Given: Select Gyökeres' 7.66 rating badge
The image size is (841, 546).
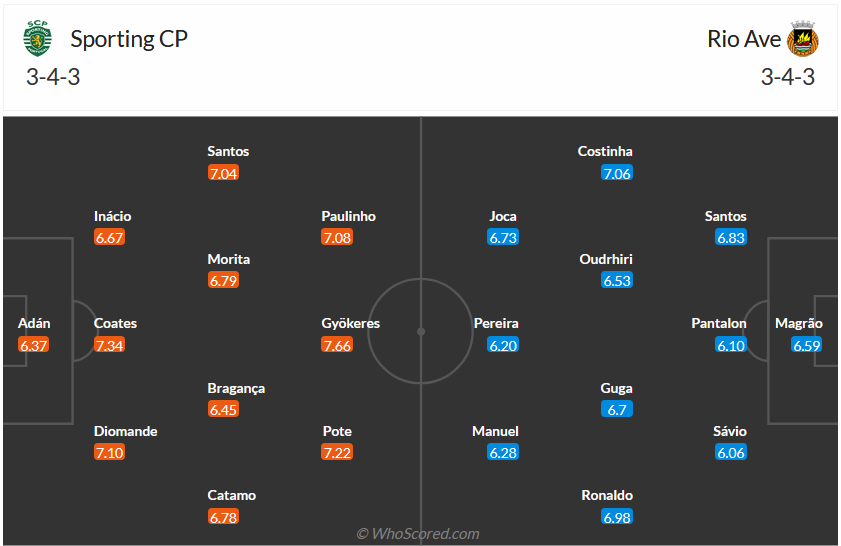Looking at the screenshot, I should pos(337,345).
